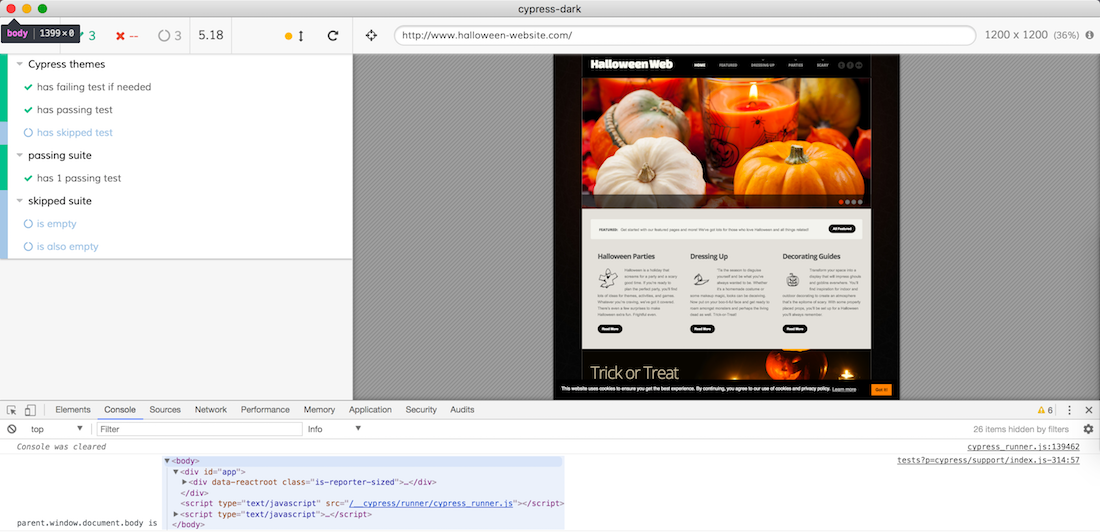Open the DevTools three-dot menu
The width and height of the screenshot is (1100, 532).
1069,410
